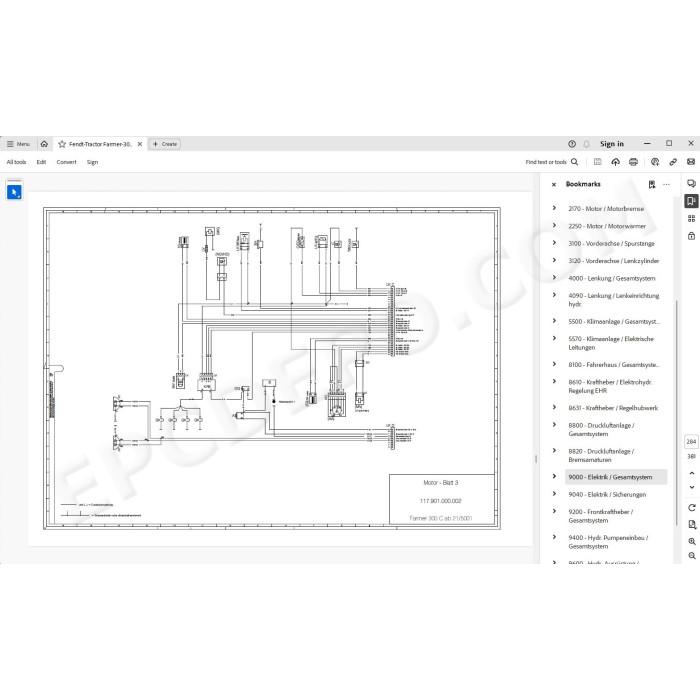Open the bookmarks options ellipsis
This screenshot has width=700, height=700.
pyautogui.click(x=666, y=184)
